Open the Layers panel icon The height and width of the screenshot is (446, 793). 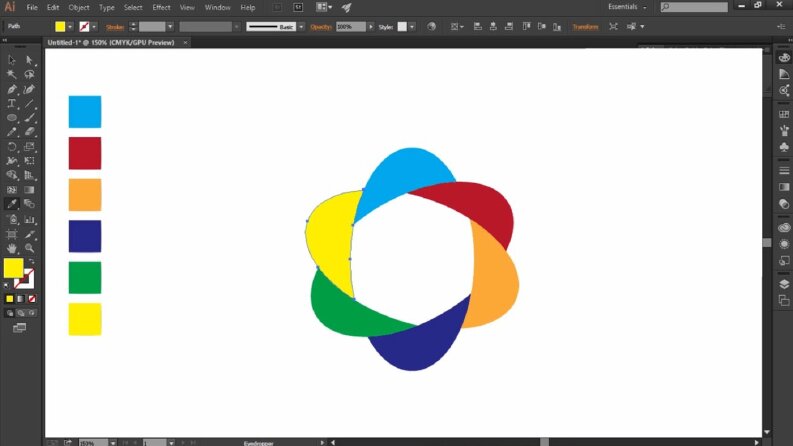coord(784,284)
